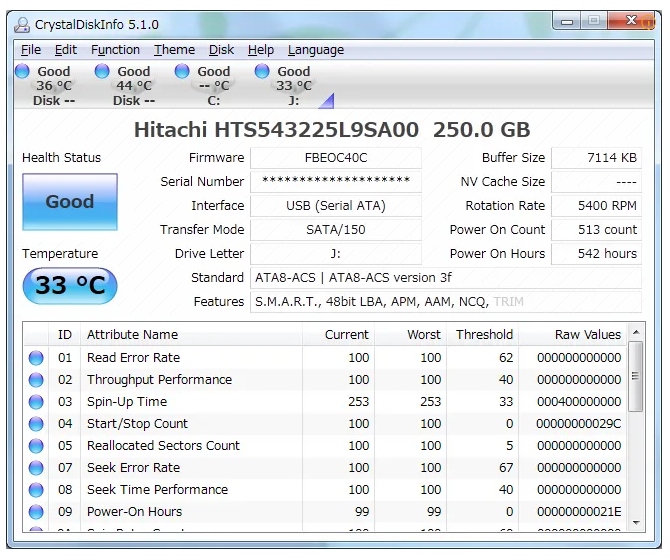Open the Function menu
This screenshot has height=560, width=670.
coord(115,50)
